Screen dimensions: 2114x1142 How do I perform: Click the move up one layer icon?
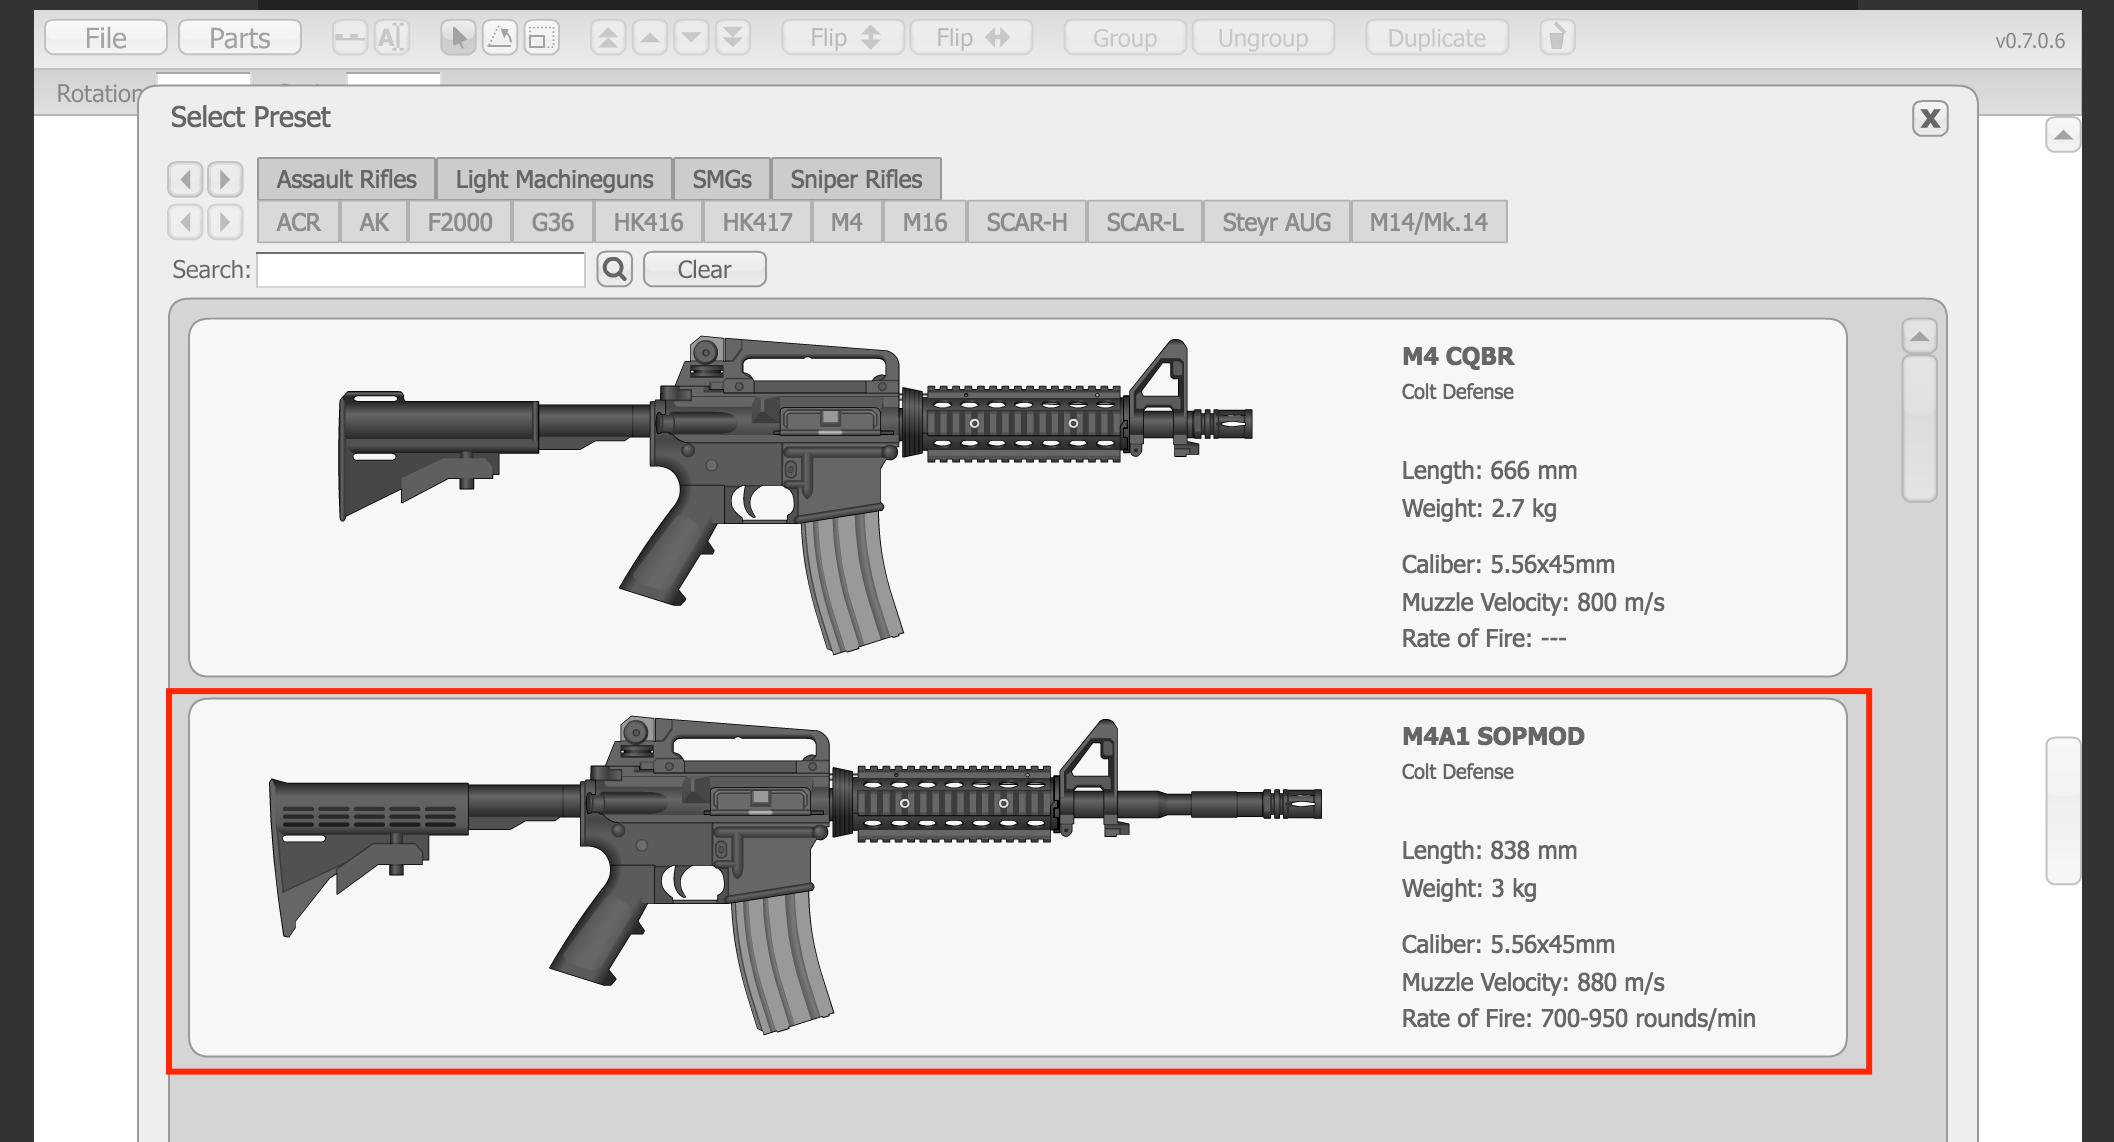(x=650, y=38)
